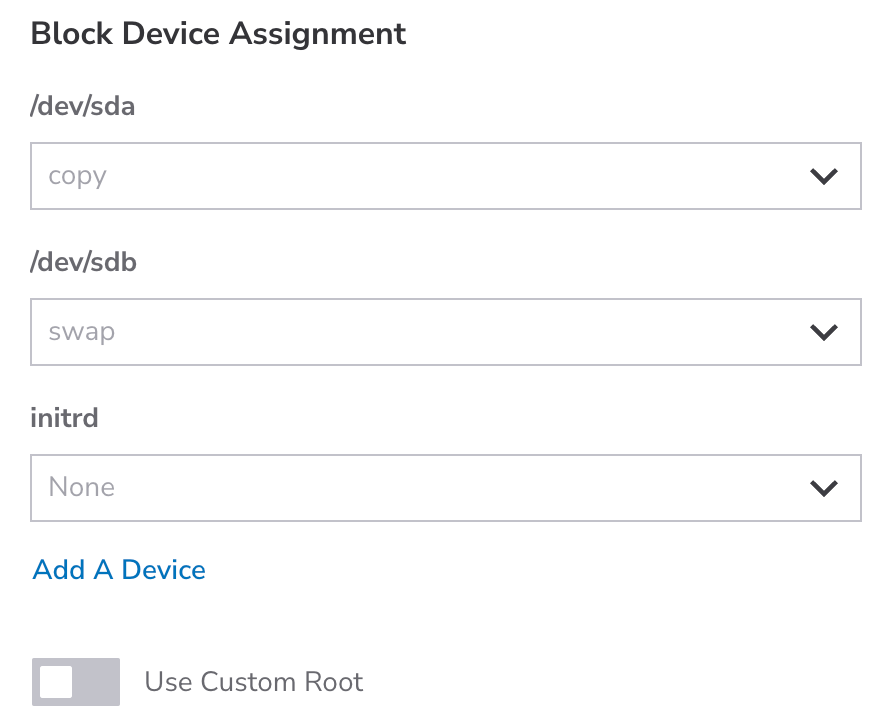
Task: Click the chevron arrow in /dev/sdb dropdown
Action: tap(823, 332)
